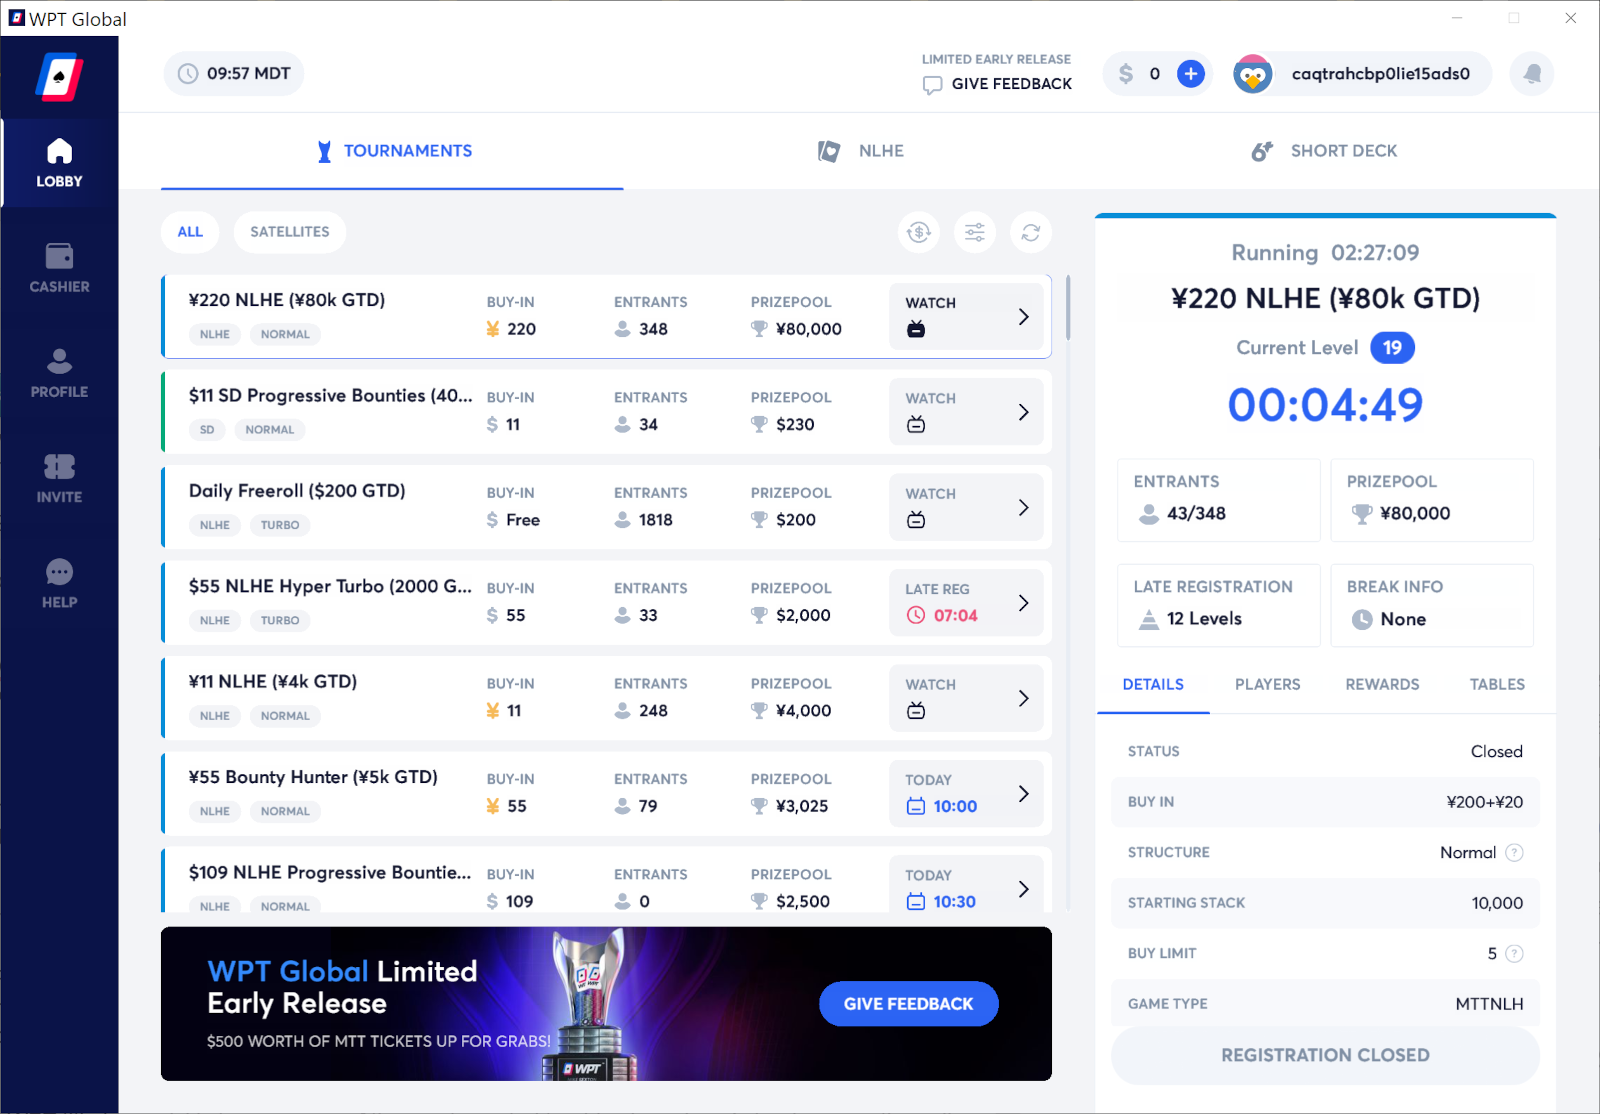The width and height of the screenshot is (1600, 1114).
Task: Open the Players tab in tournament panel
Action: coord(1267,685)
